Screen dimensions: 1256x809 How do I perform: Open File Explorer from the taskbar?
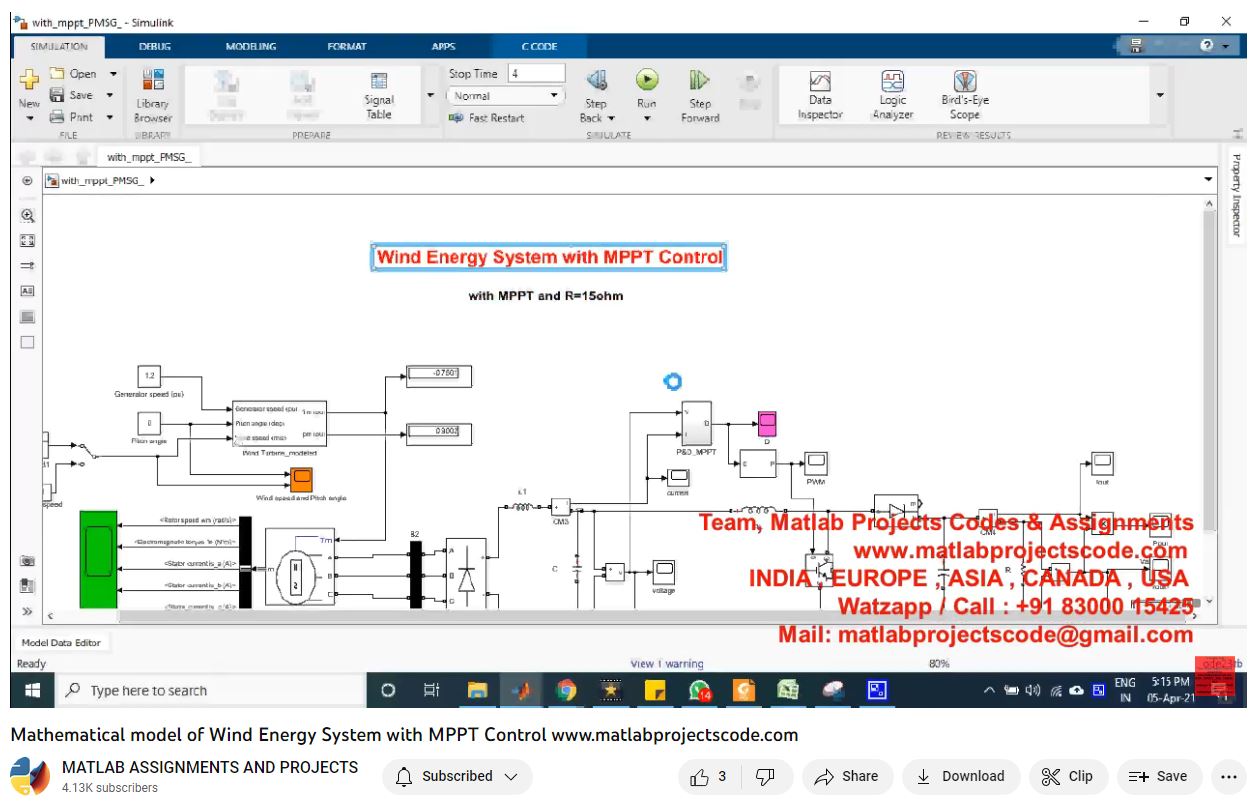pyautogui.click(x=477, y=690)
